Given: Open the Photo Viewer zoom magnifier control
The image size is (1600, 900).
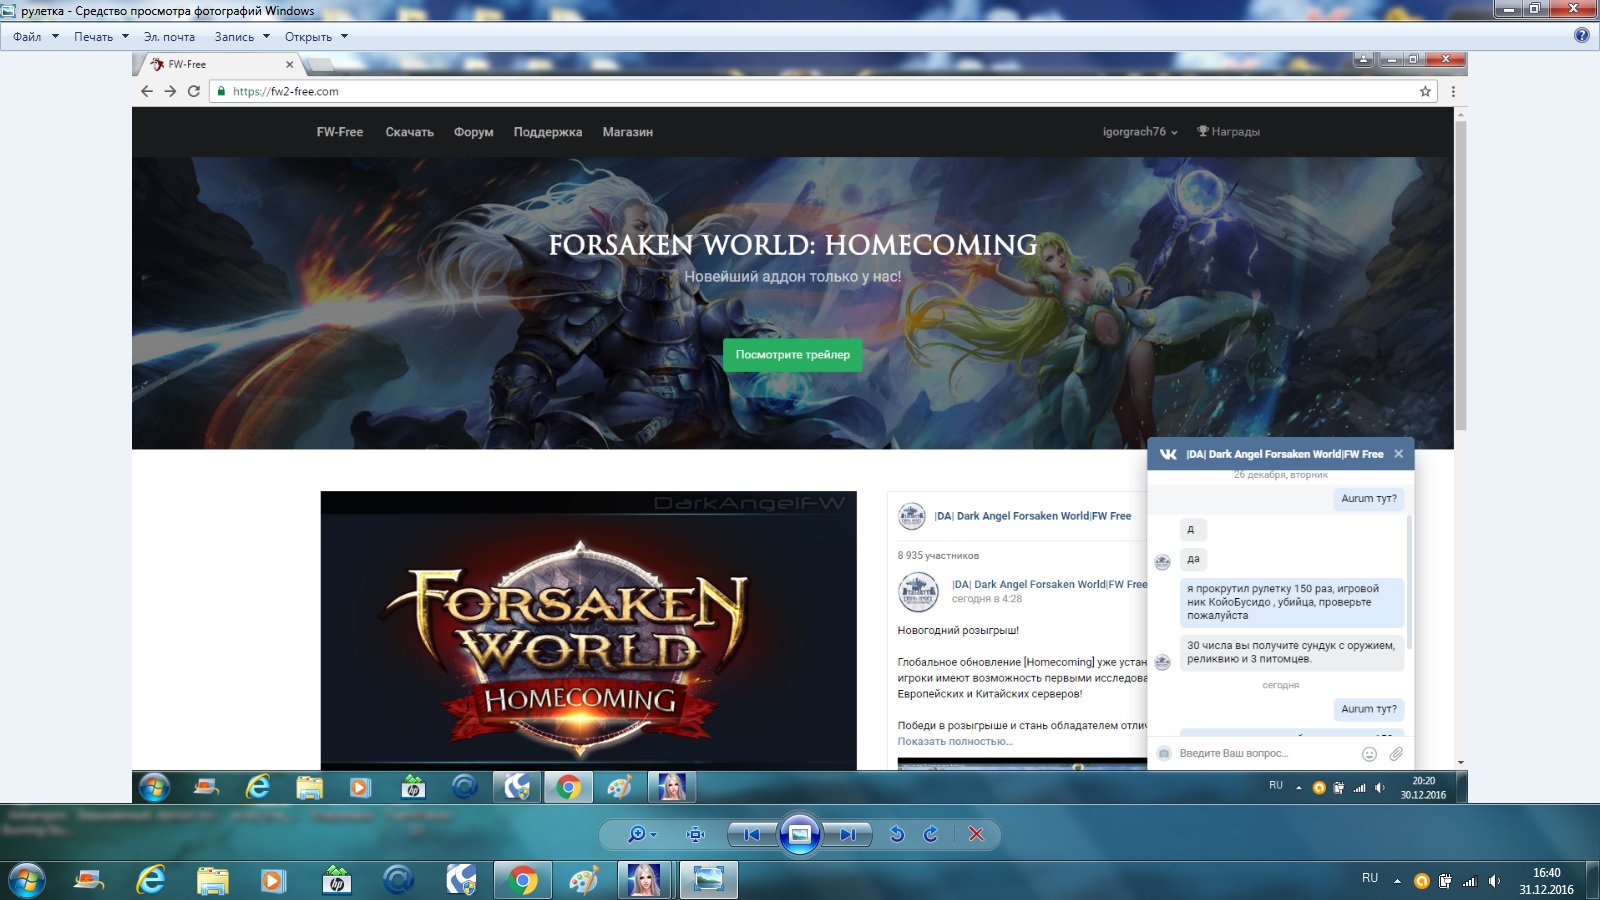Looking at the screenshot, I should [636, 834].
